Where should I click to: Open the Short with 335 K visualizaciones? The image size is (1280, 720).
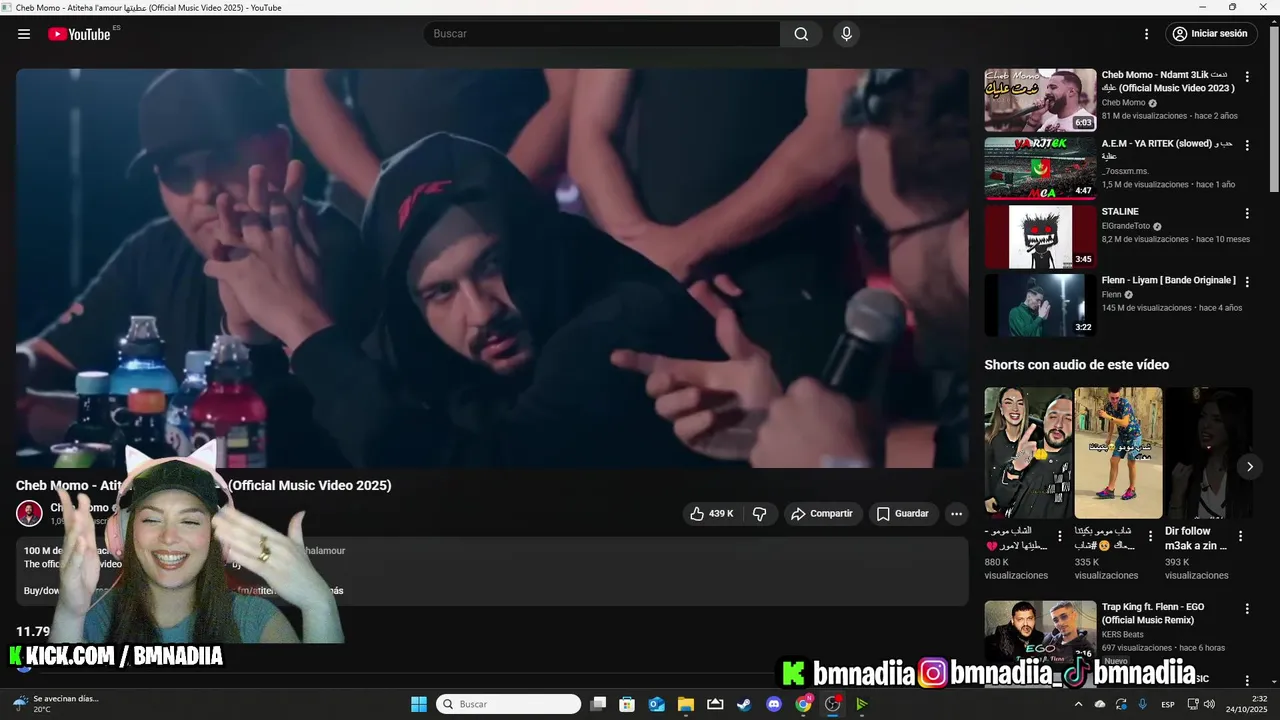coord(1118,452)
